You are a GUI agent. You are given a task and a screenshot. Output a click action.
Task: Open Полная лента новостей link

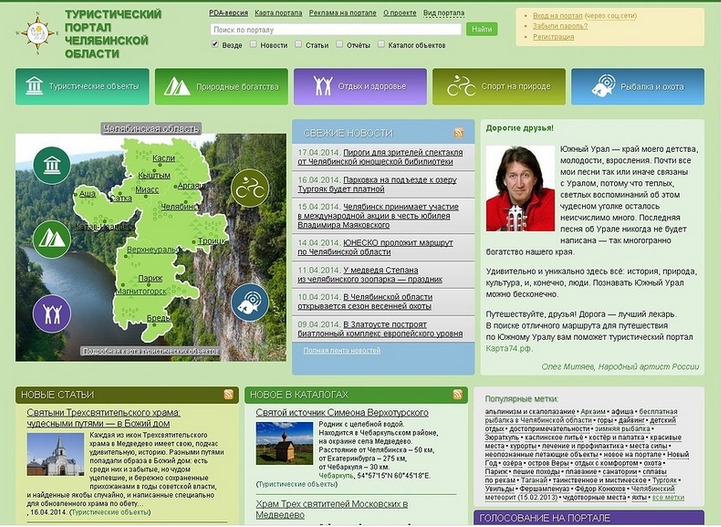click(x=342, y=350)
